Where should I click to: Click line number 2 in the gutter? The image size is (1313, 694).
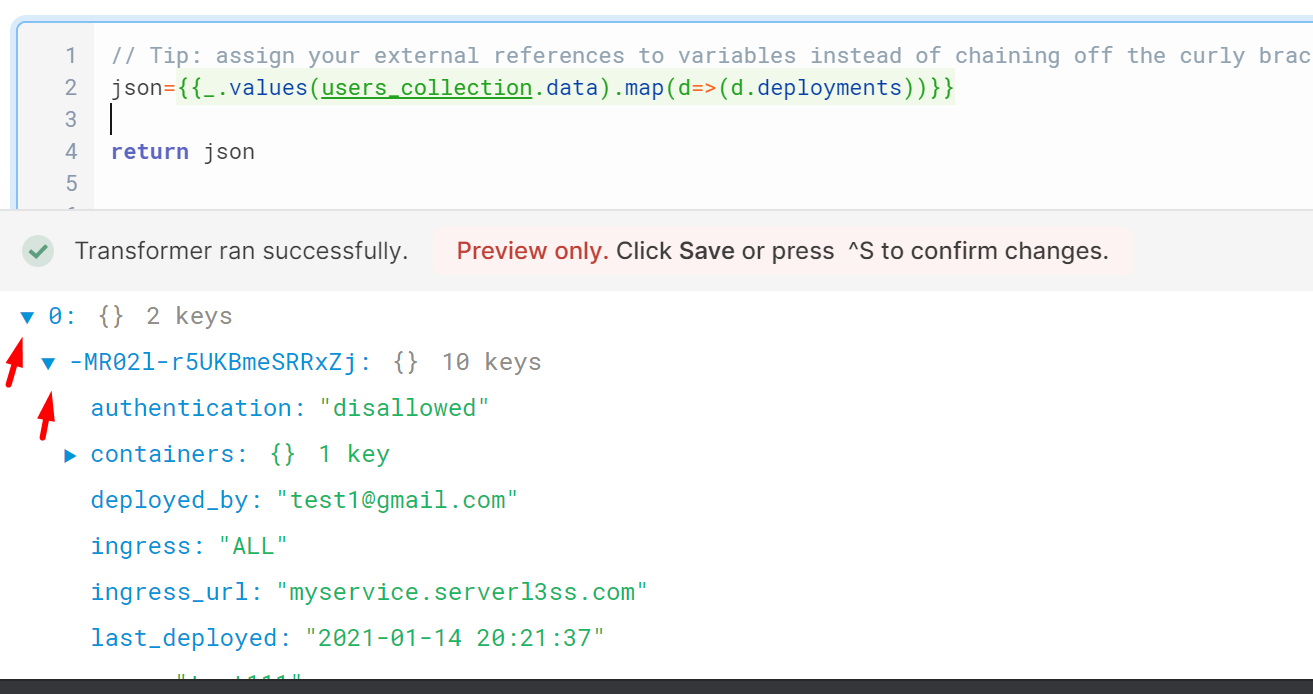point(70,88)
